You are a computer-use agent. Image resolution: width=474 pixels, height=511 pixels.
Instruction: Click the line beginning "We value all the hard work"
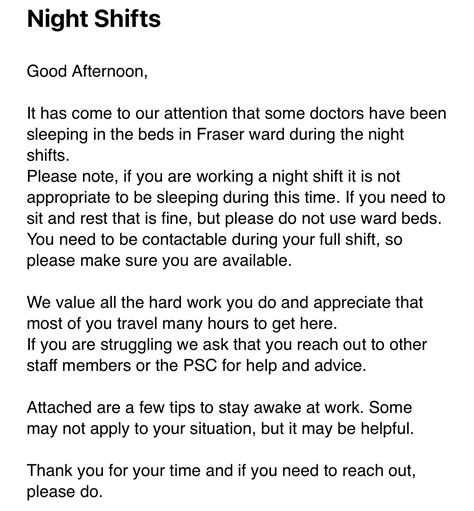pos(225,303)
